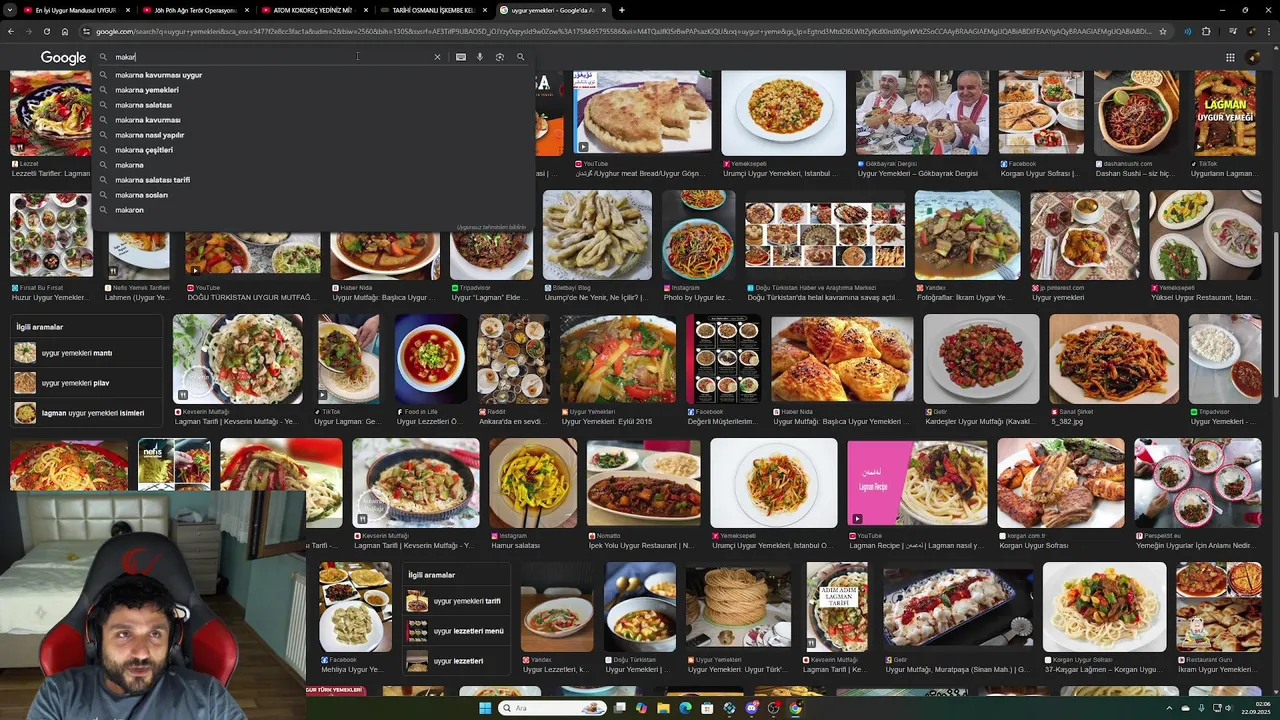Open related search 'uygur lezzetleri' bottom entry
1280x720 pixels.
[x=457, y=661]
